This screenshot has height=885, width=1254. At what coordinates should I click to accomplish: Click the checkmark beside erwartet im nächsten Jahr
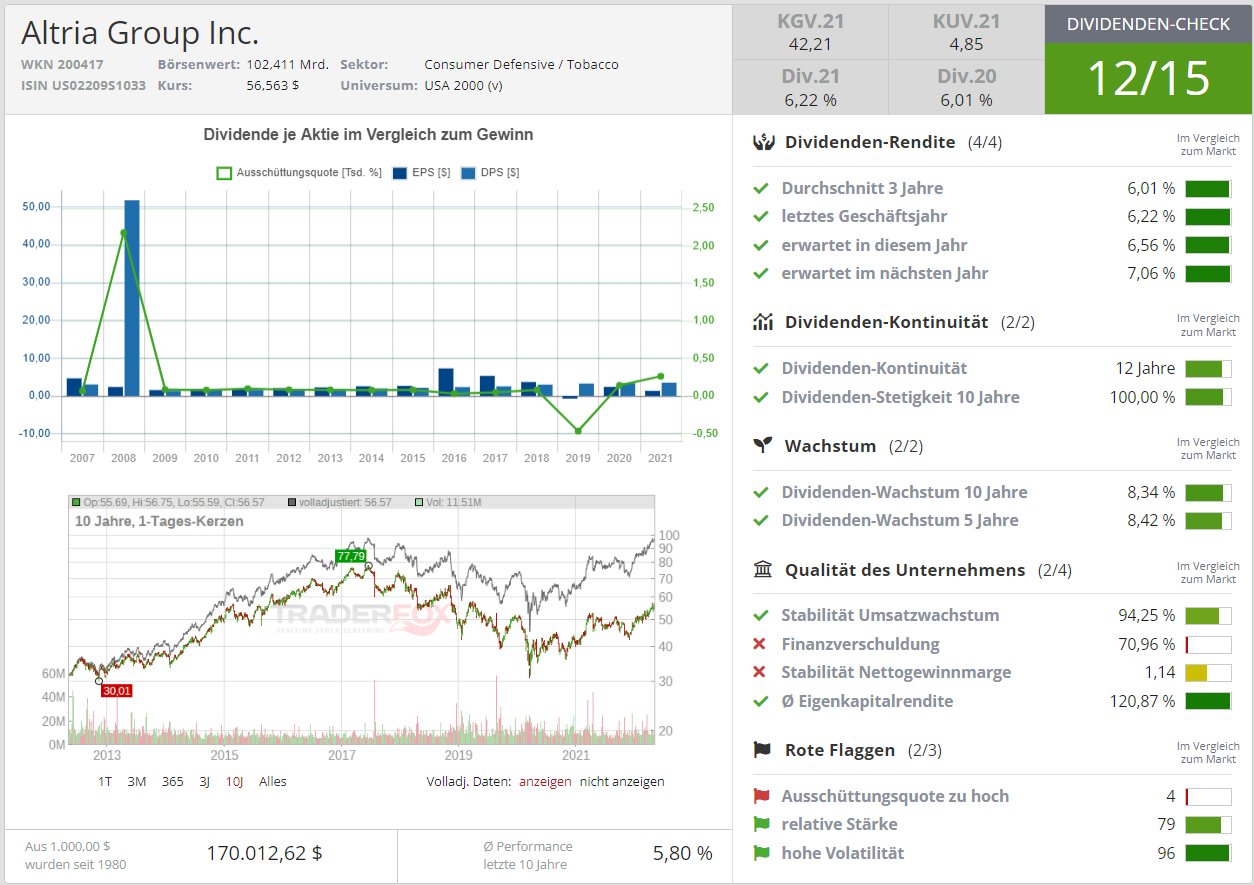click(761, 273)
